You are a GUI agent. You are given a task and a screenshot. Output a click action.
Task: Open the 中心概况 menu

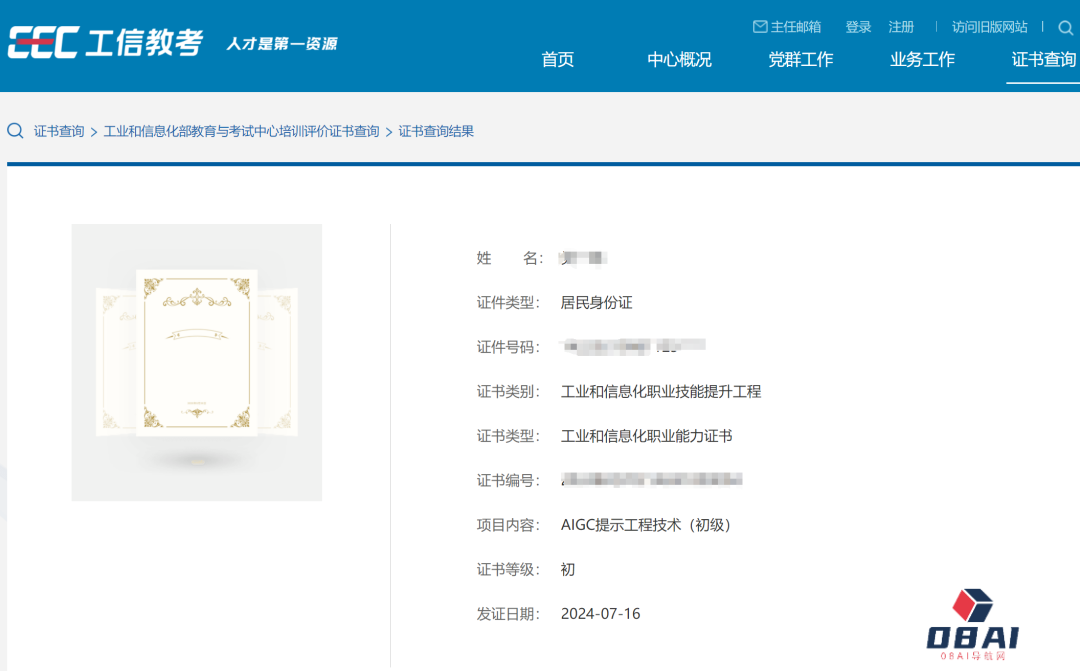pyautogui.click(x=679, y=60)
